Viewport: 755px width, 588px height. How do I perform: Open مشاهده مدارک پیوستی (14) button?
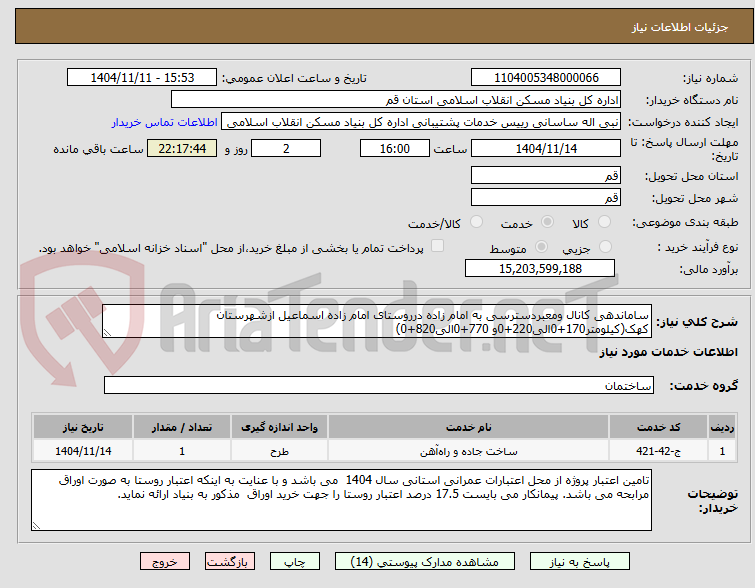point(425,562)
